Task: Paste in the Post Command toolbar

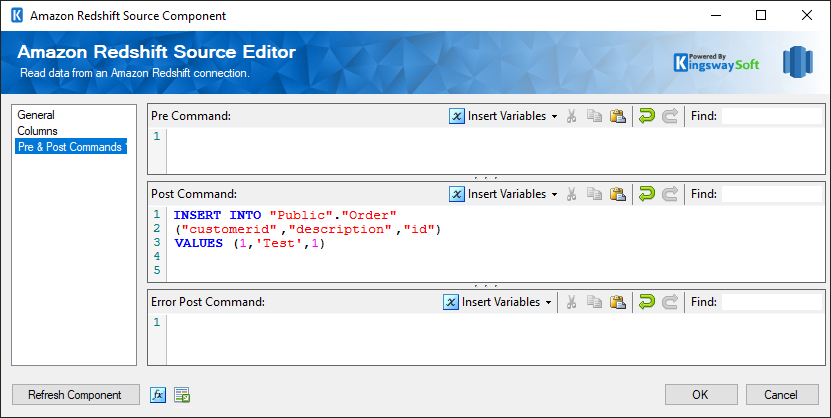Action: [617, 194]
